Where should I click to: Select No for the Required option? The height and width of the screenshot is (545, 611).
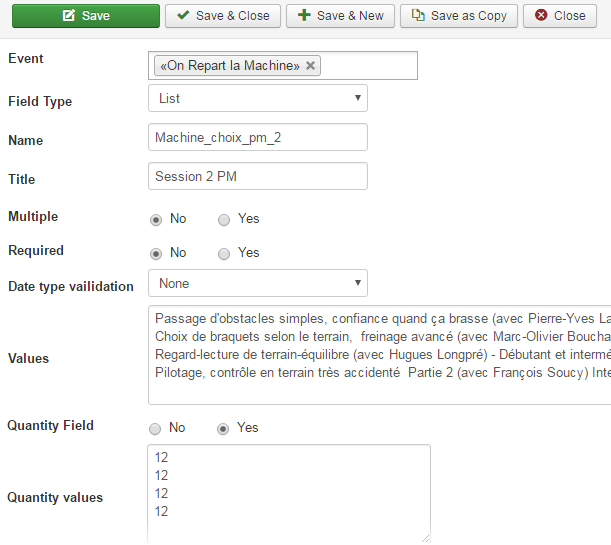point(155,253)
